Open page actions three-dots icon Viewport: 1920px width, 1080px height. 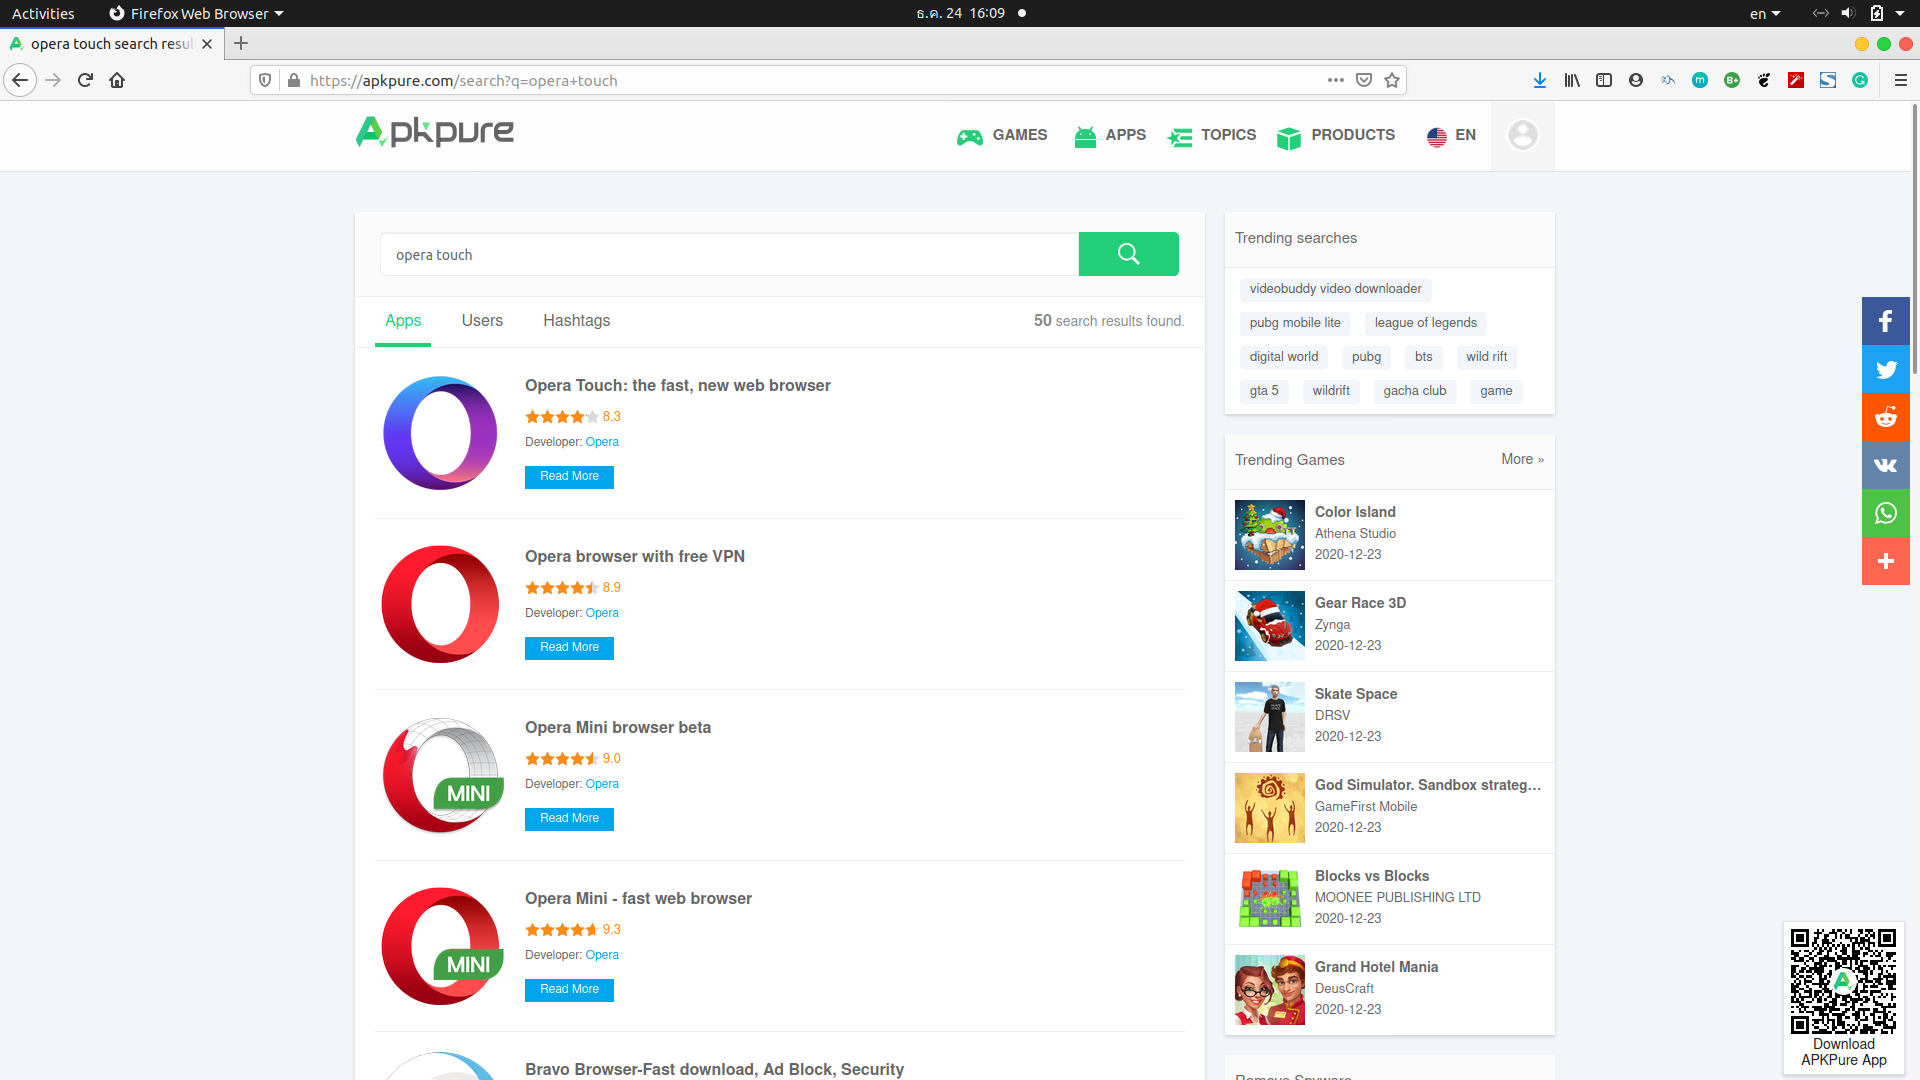(1336, 80)
